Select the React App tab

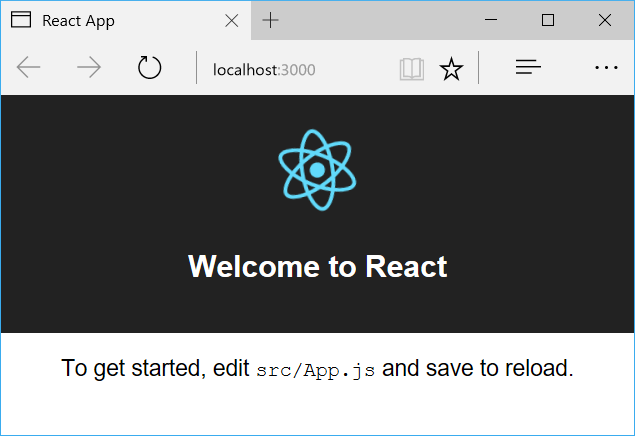pyautogui.click(x=126, y=20)
